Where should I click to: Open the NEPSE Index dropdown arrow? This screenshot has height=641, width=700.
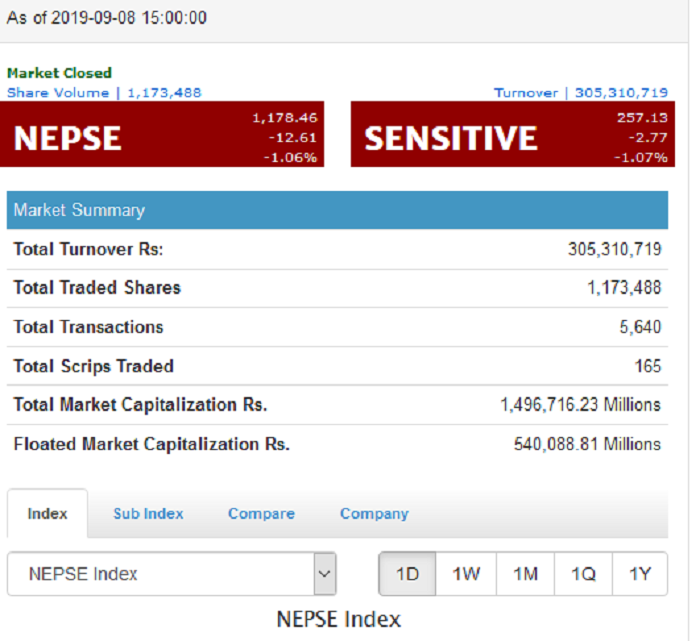(x=325, y=574)
